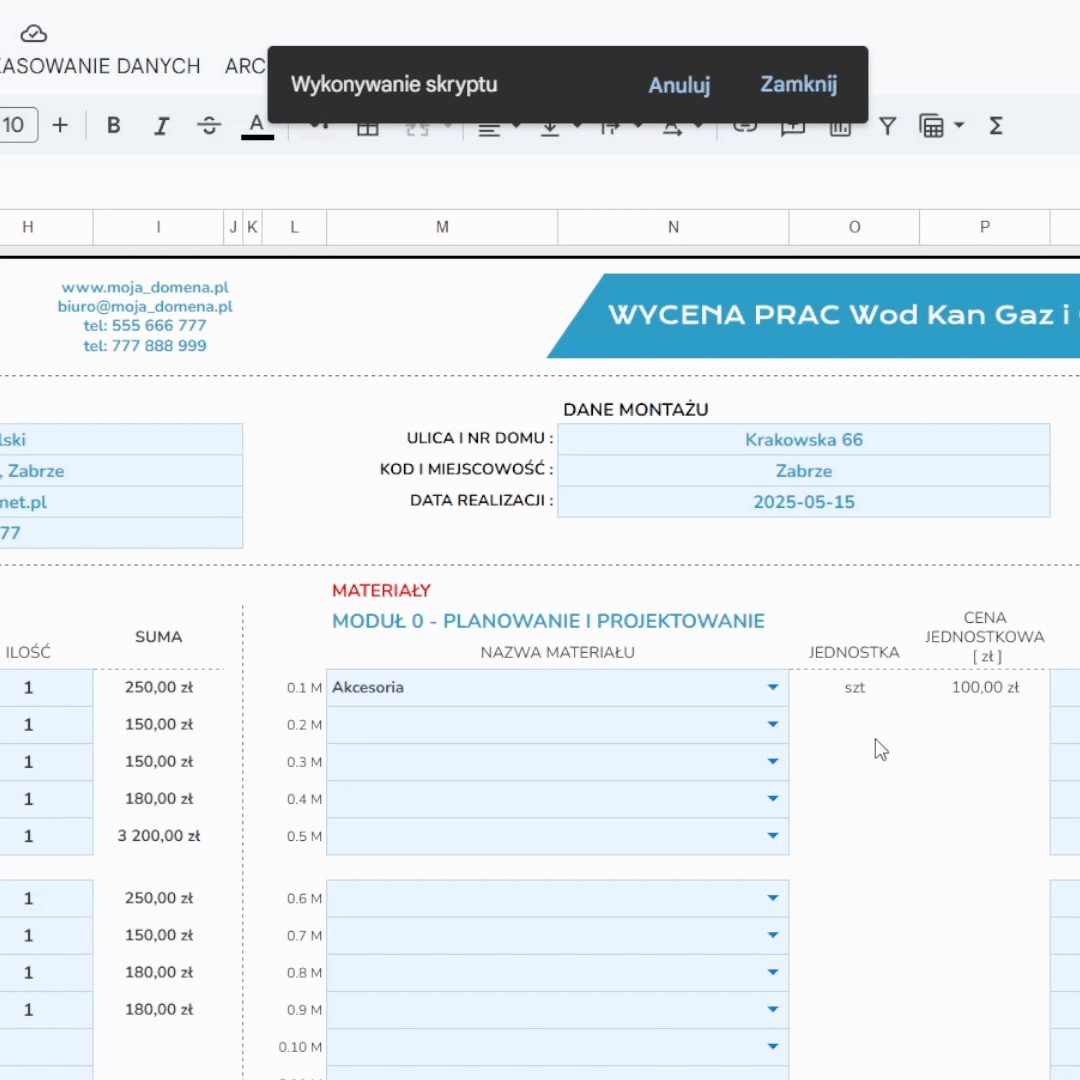This screenshot has height=1080, width=1080.
Task: Toggle bold formatting
Action: coord(114,125)
